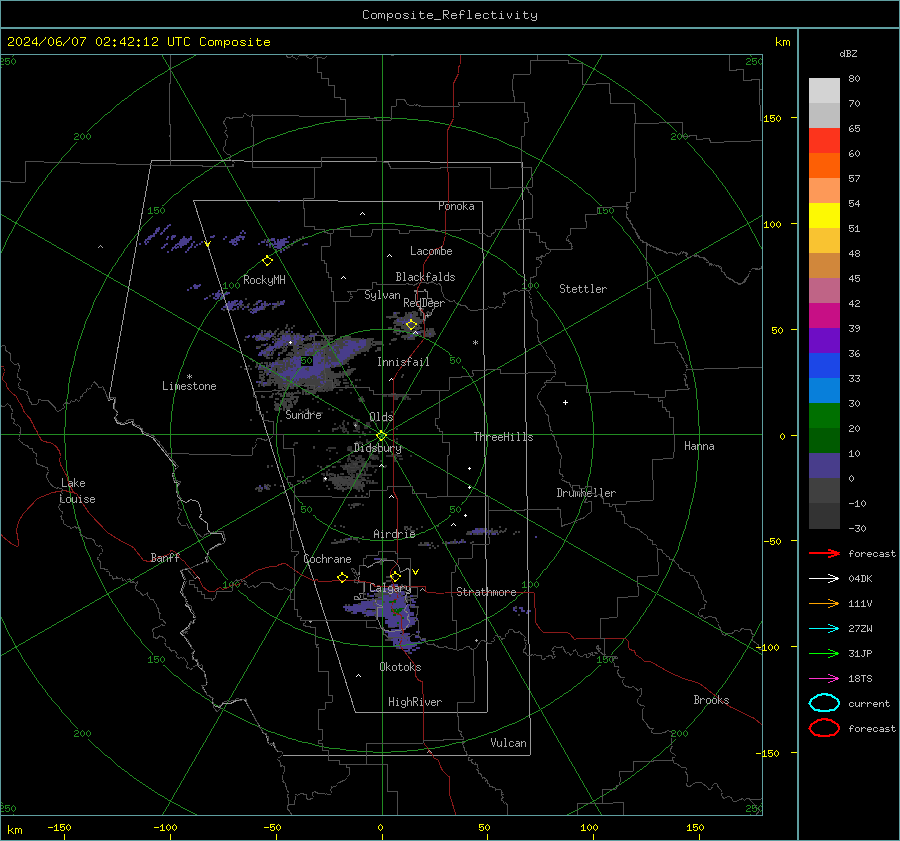Click the magenta 18TS arrow icon

(824, 679)
